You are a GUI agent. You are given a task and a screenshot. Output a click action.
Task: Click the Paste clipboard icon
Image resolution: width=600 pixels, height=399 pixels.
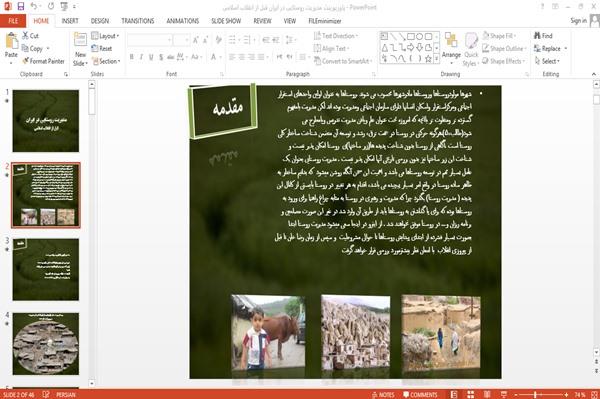point(11,41)
